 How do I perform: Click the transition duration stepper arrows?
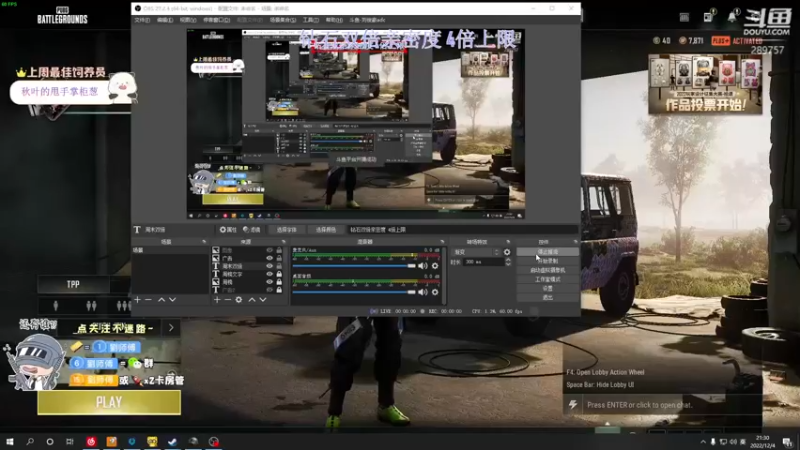click(x=508, y=262)
